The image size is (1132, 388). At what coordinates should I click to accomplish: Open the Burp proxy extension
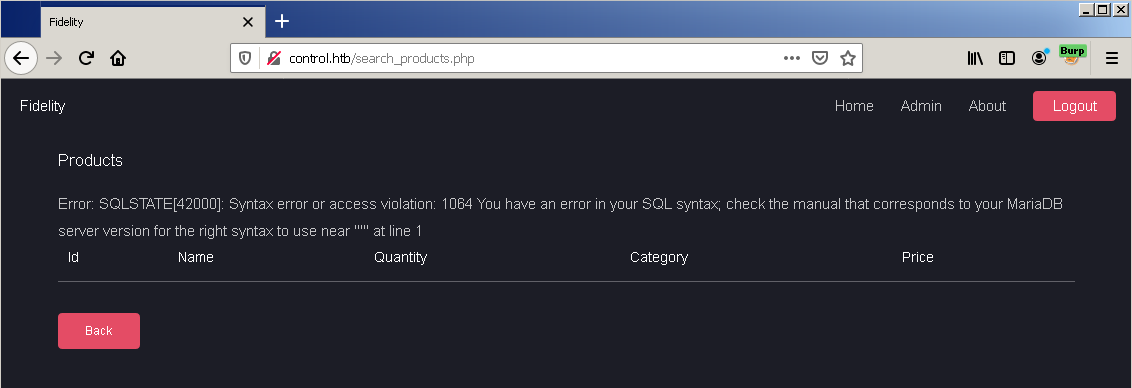pos(1072,56)
